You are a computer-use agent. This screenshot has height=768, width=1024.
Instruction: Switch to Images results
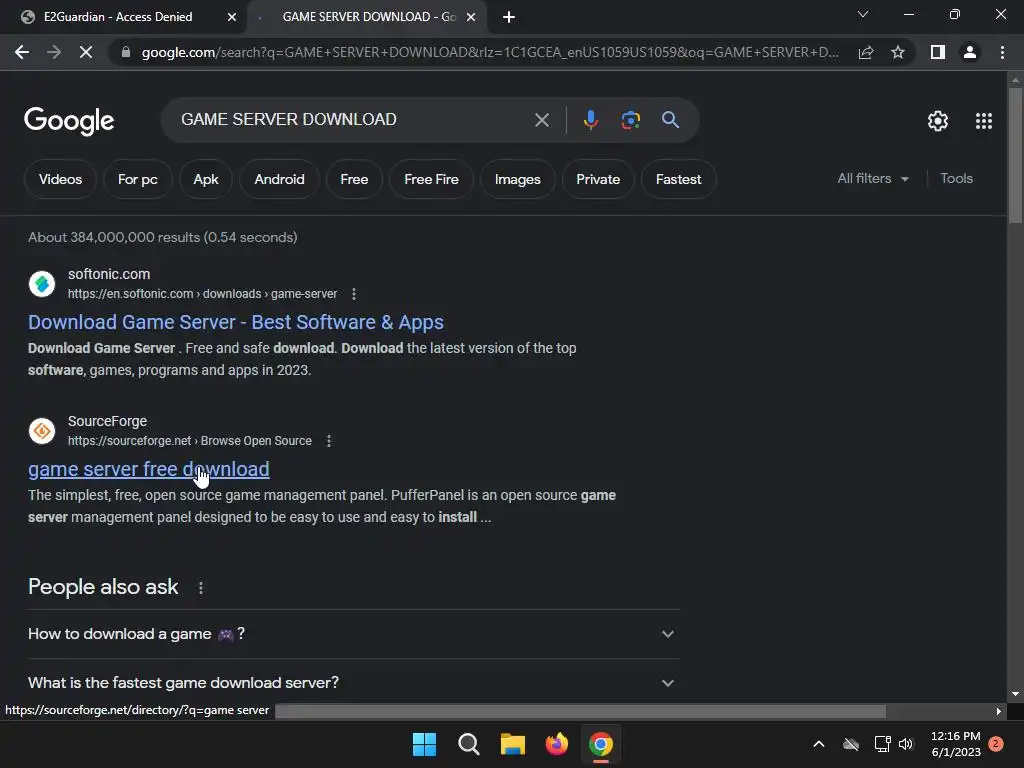517,179
